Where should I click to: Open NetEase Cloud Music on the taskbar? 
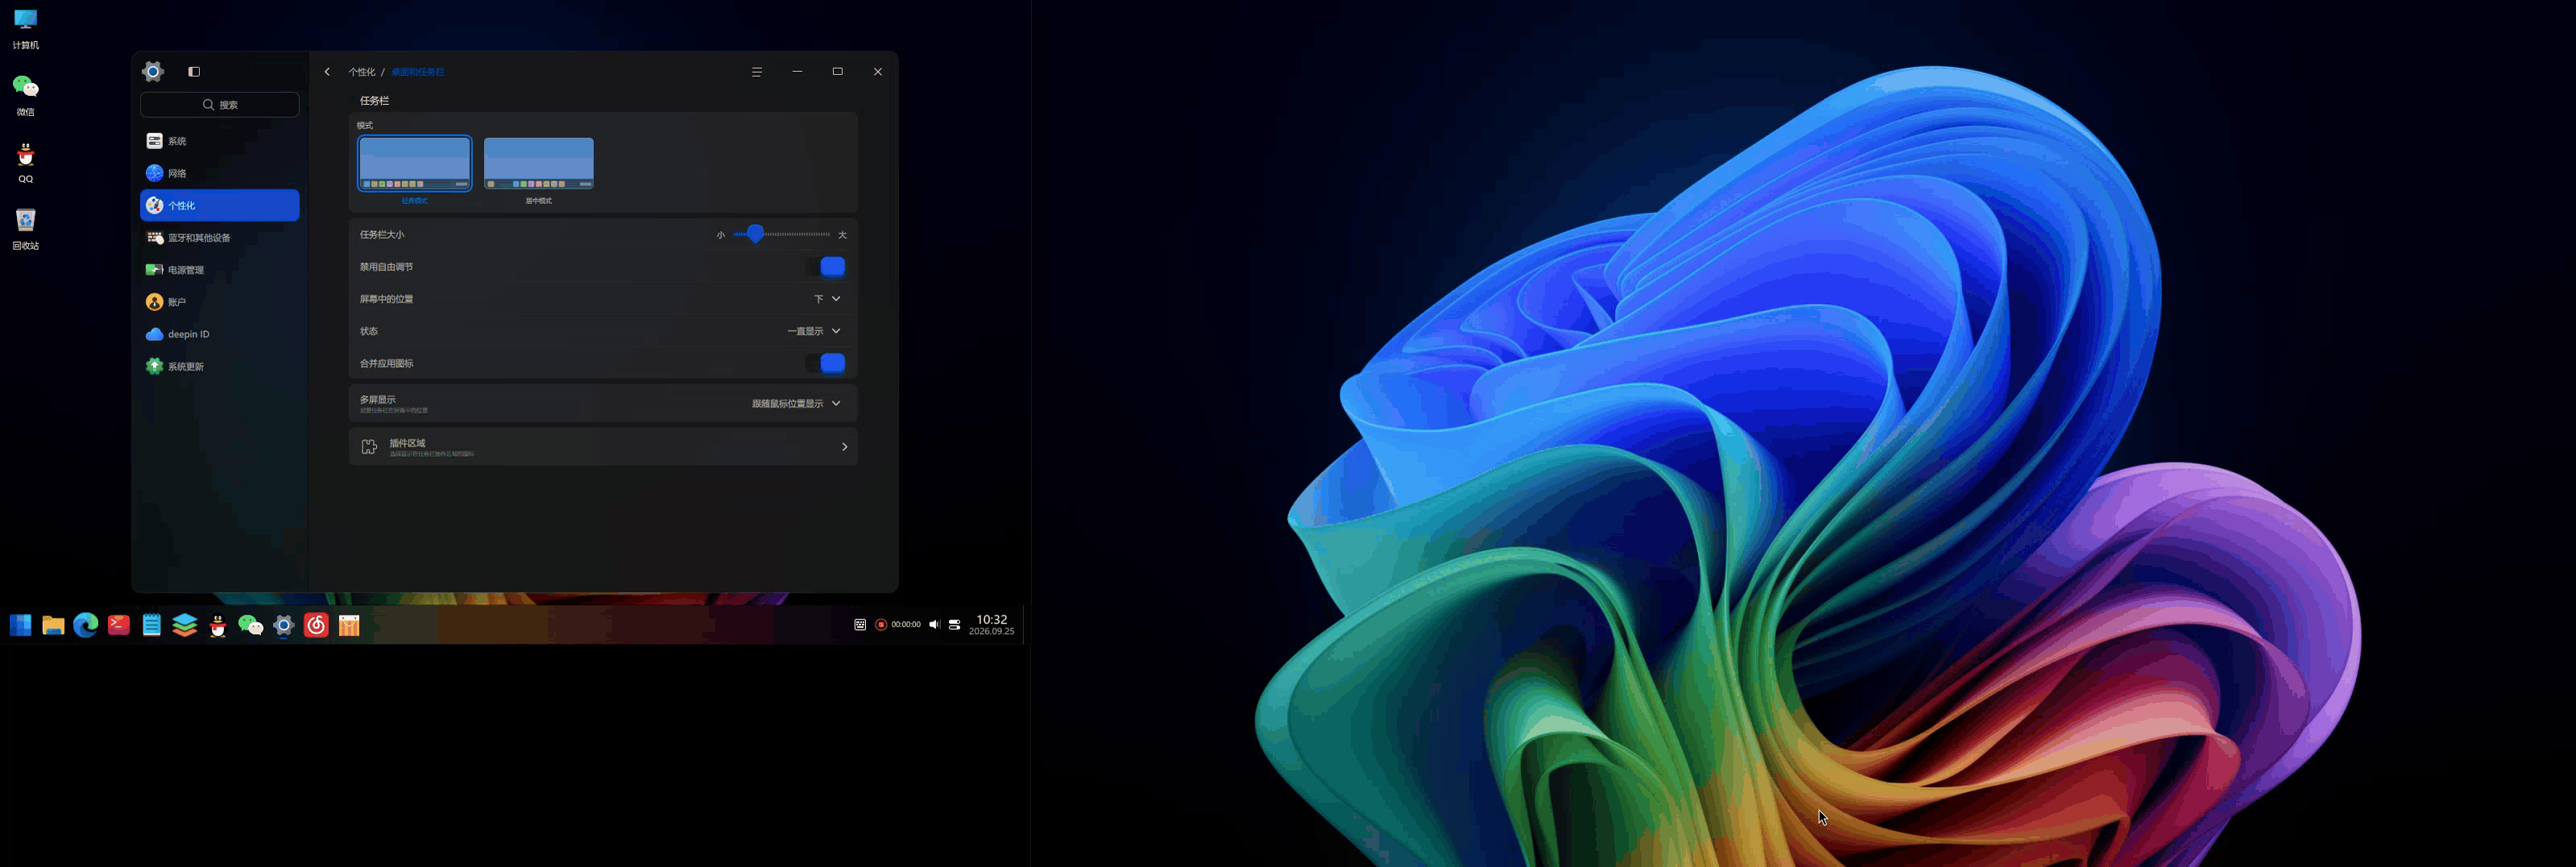click(316, 626)
